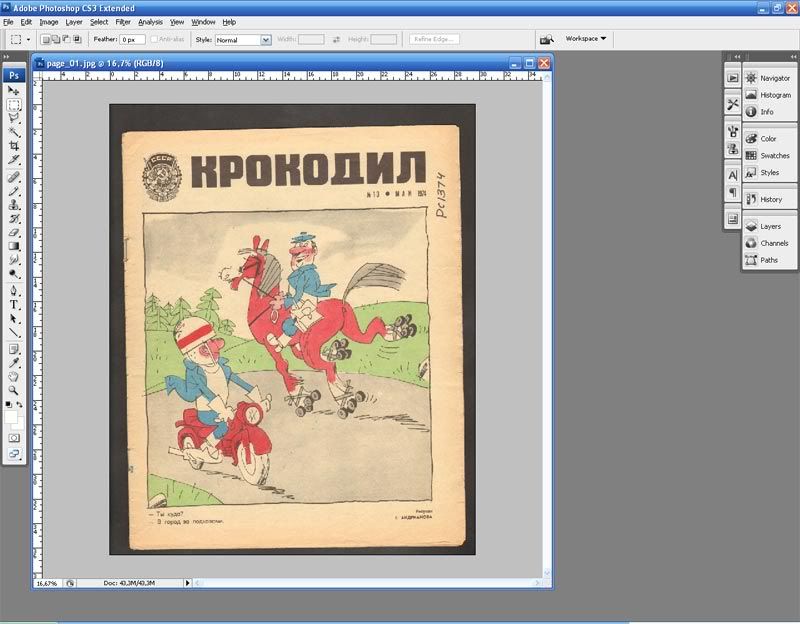Select the Pen tool
This screenshot has height=624, width=800.
click(x=14, y=291)
